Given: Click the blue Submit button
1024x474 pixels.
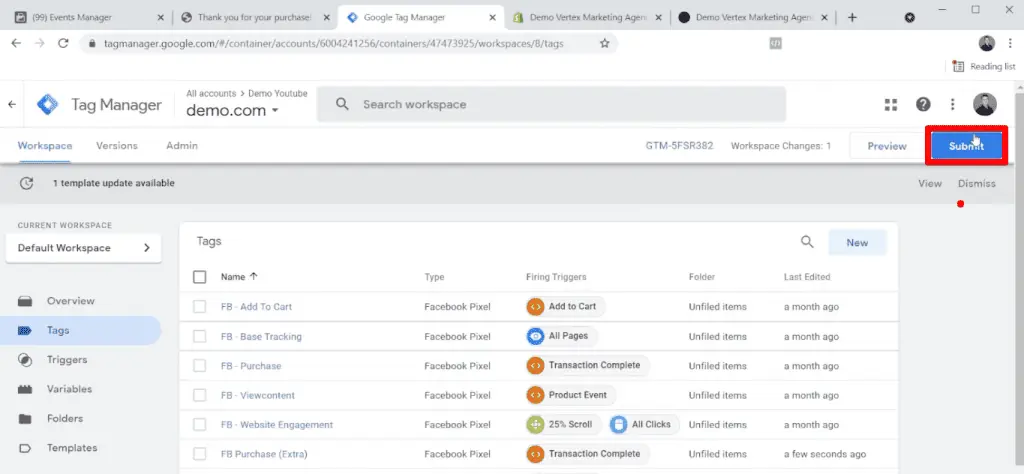Looking at the screenshot, I should (x=965, y=146).
